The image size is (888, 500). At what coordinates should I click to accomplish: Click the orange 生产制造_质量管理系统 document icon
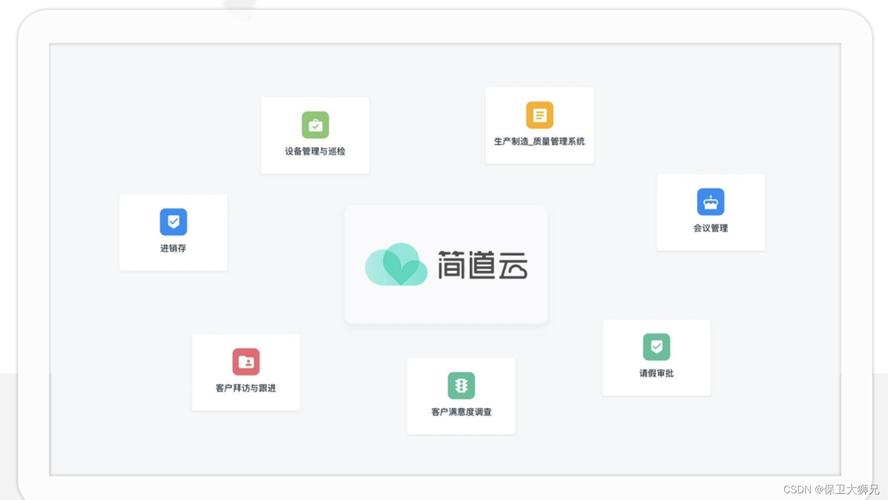point(540,115)
